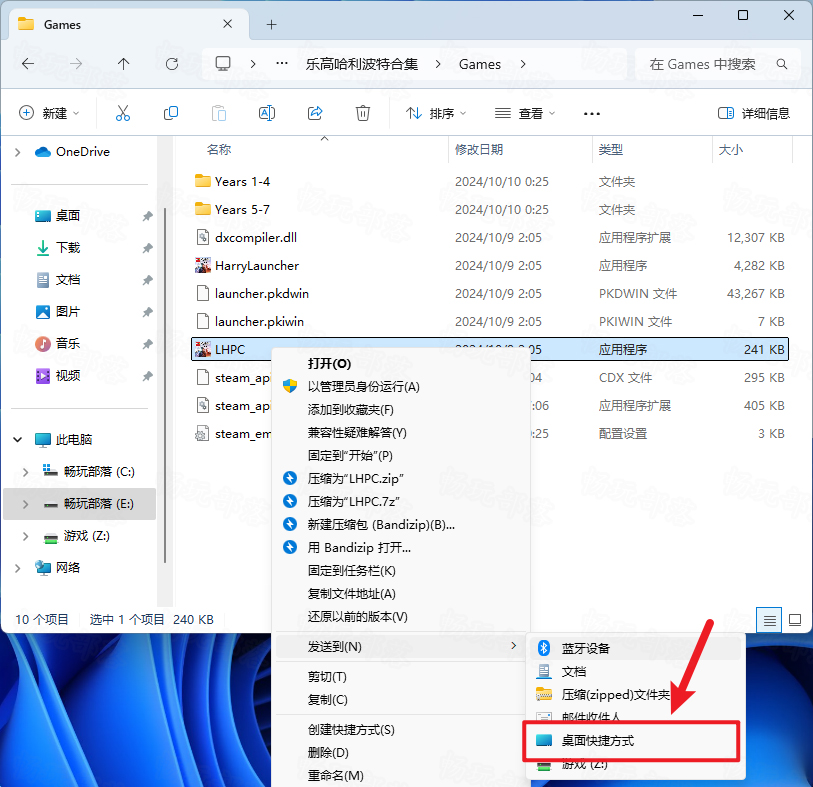Open 音乐 in the sidebar
813x787 pixels.
click(x=67, y=344)
